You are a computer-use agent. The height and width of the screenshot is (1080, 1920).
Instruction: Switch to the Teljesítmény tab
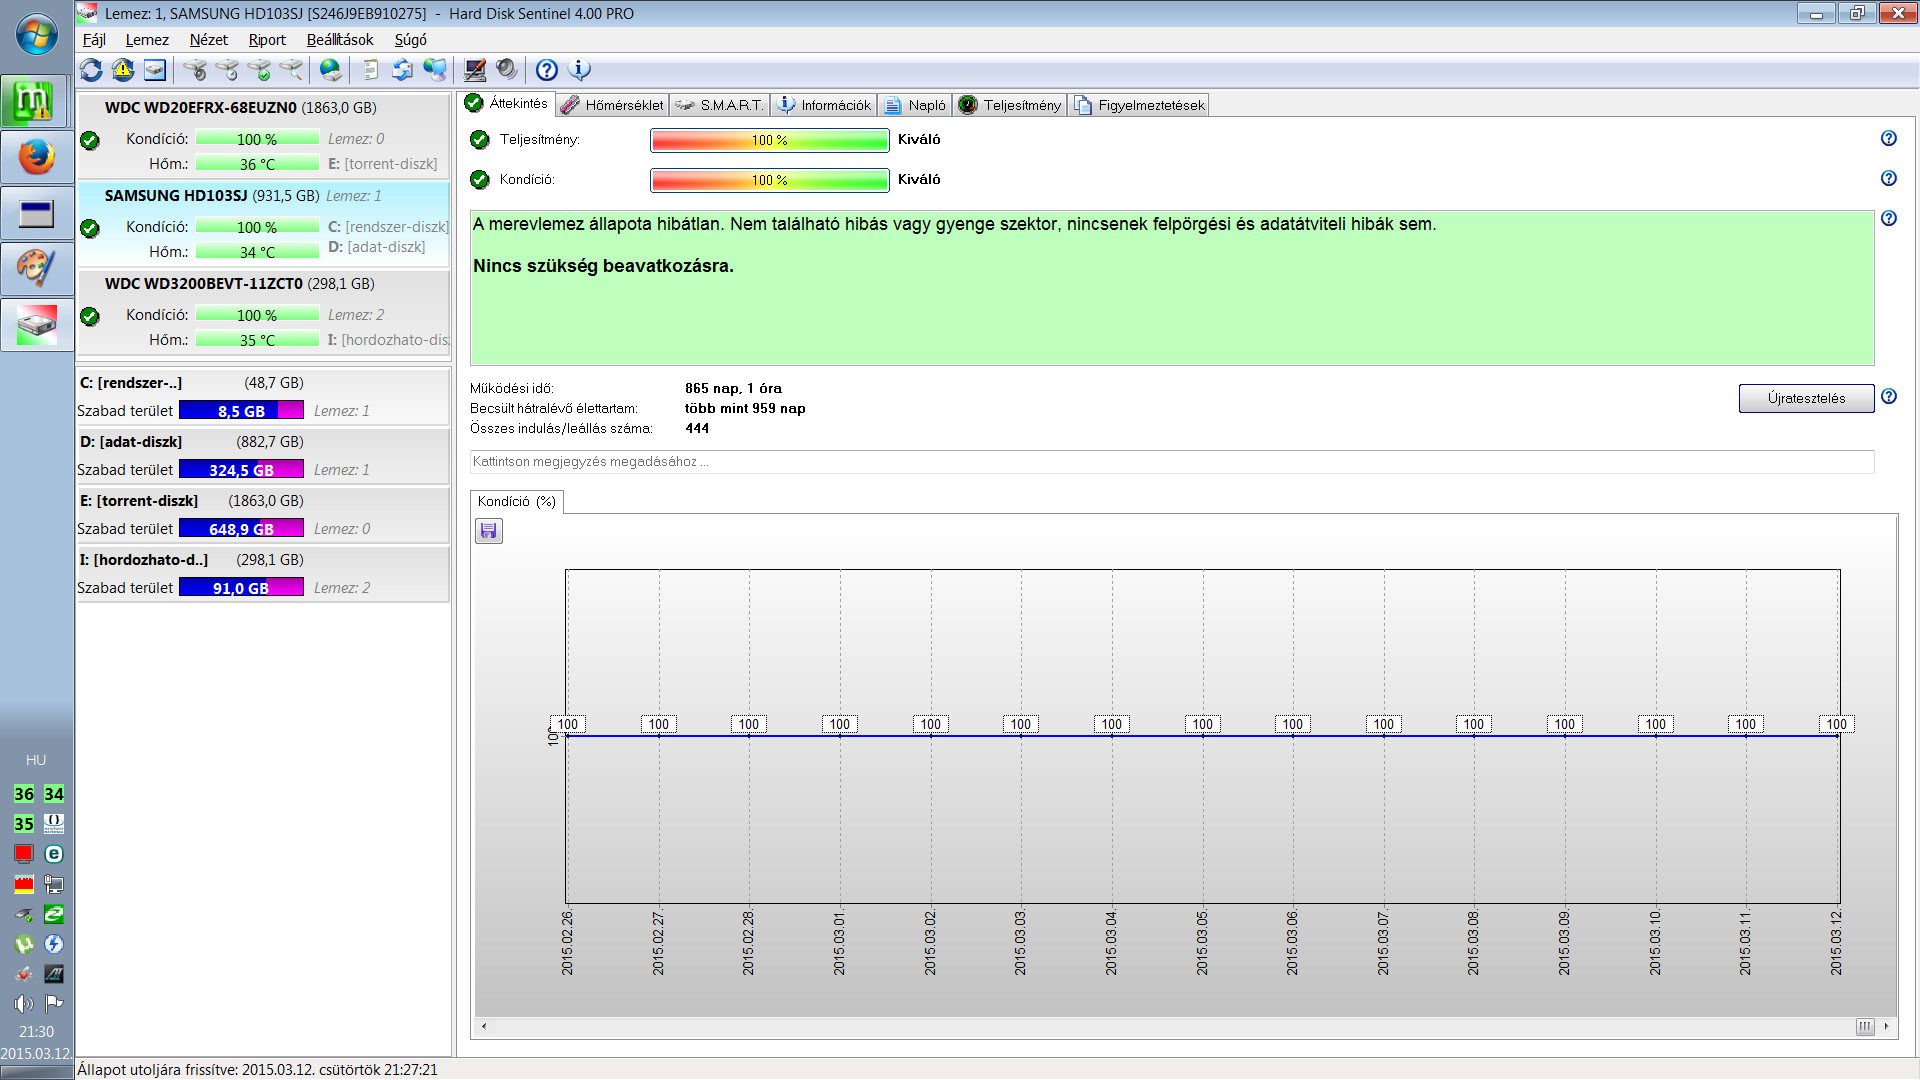[1010, 105]
